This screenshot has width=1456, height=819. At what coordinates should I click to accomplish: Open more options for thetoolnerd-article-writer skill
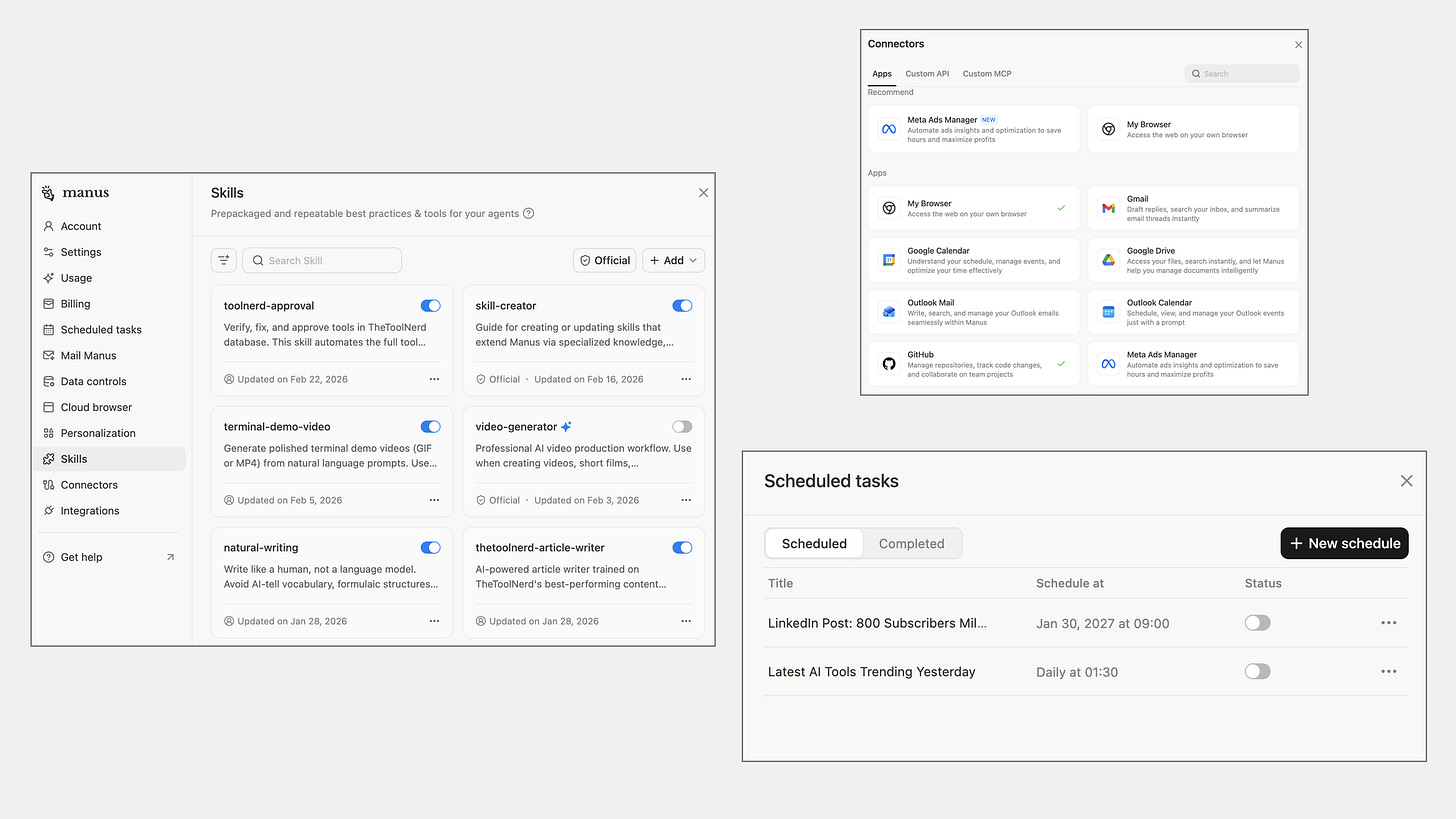[686, 621]
